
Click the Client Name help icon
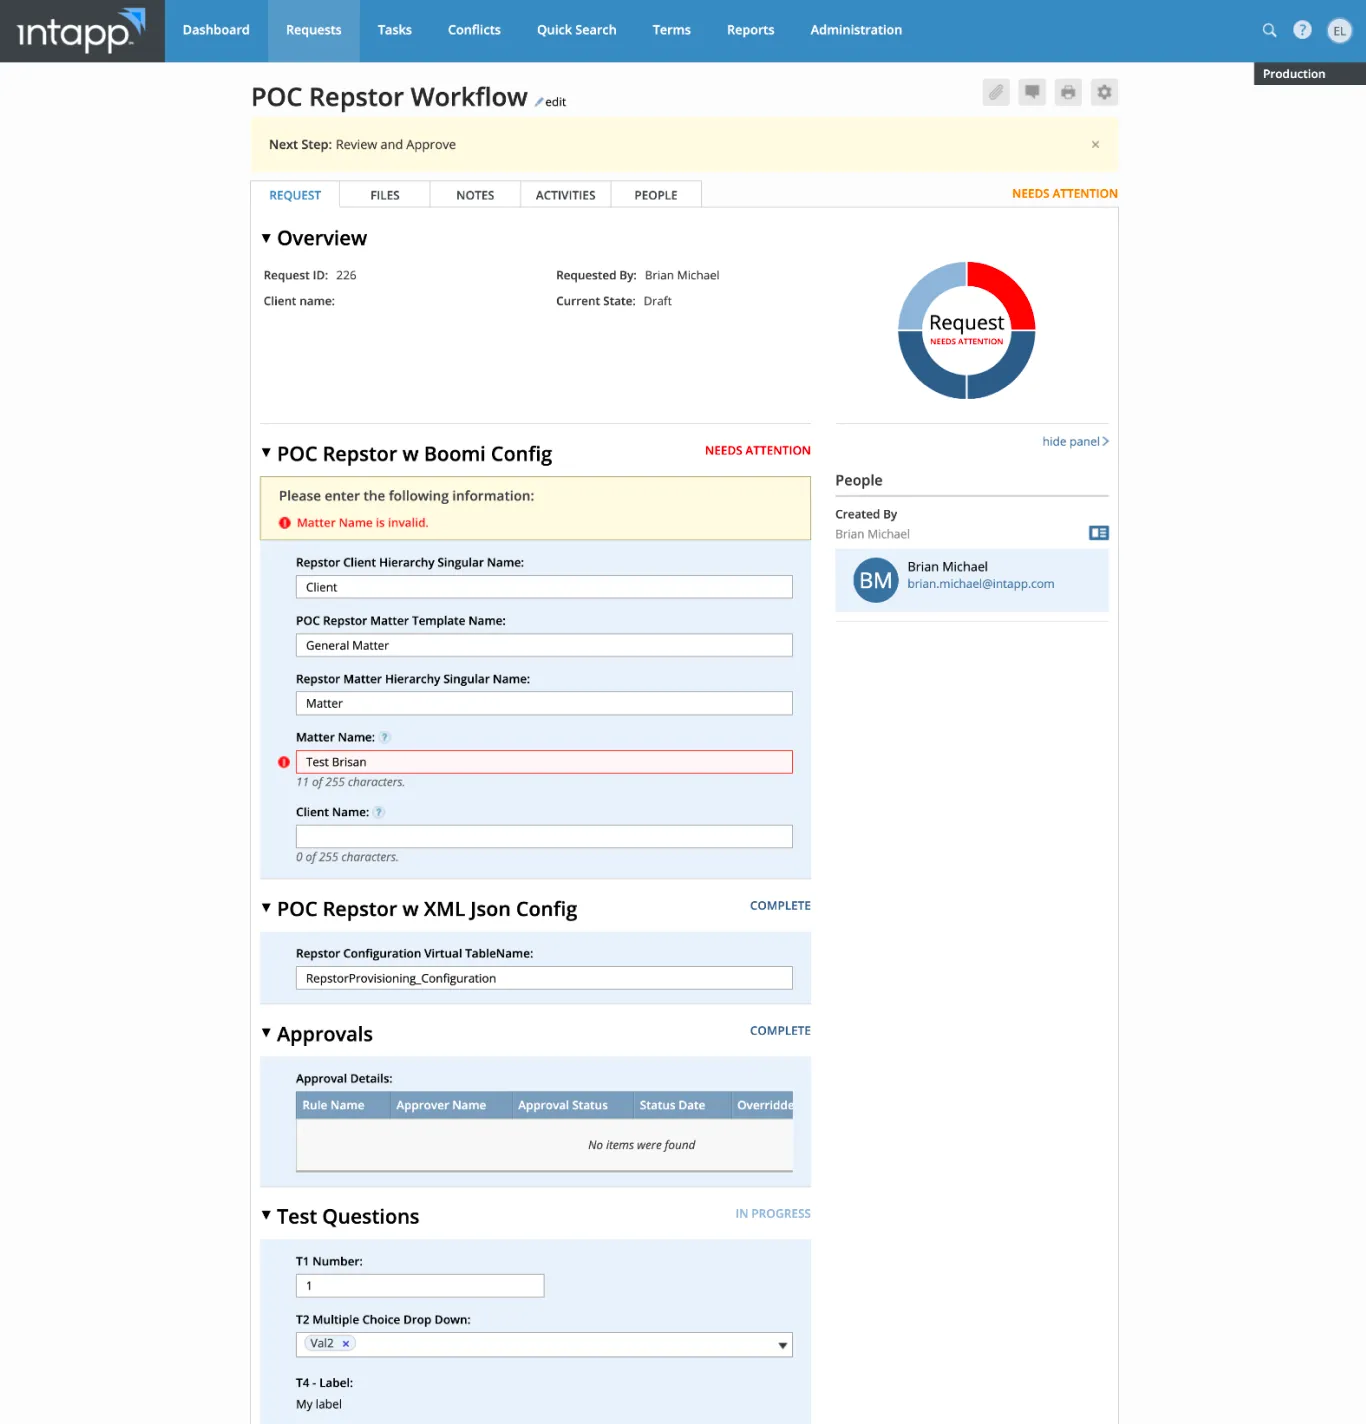[379, 813]
